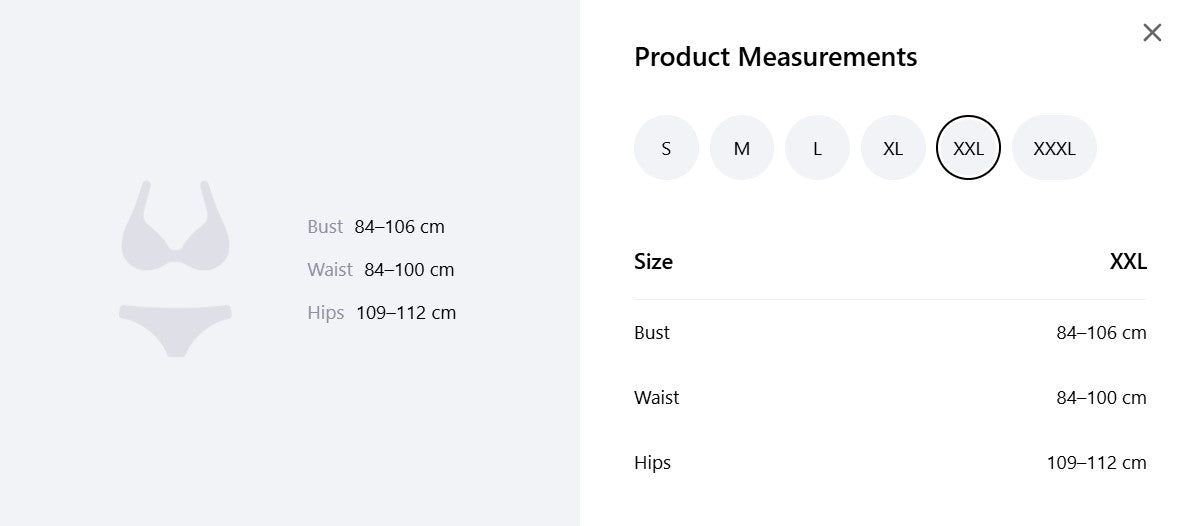Switch to size L
The image size is (1183, 526).
click(x=817, y=148)
